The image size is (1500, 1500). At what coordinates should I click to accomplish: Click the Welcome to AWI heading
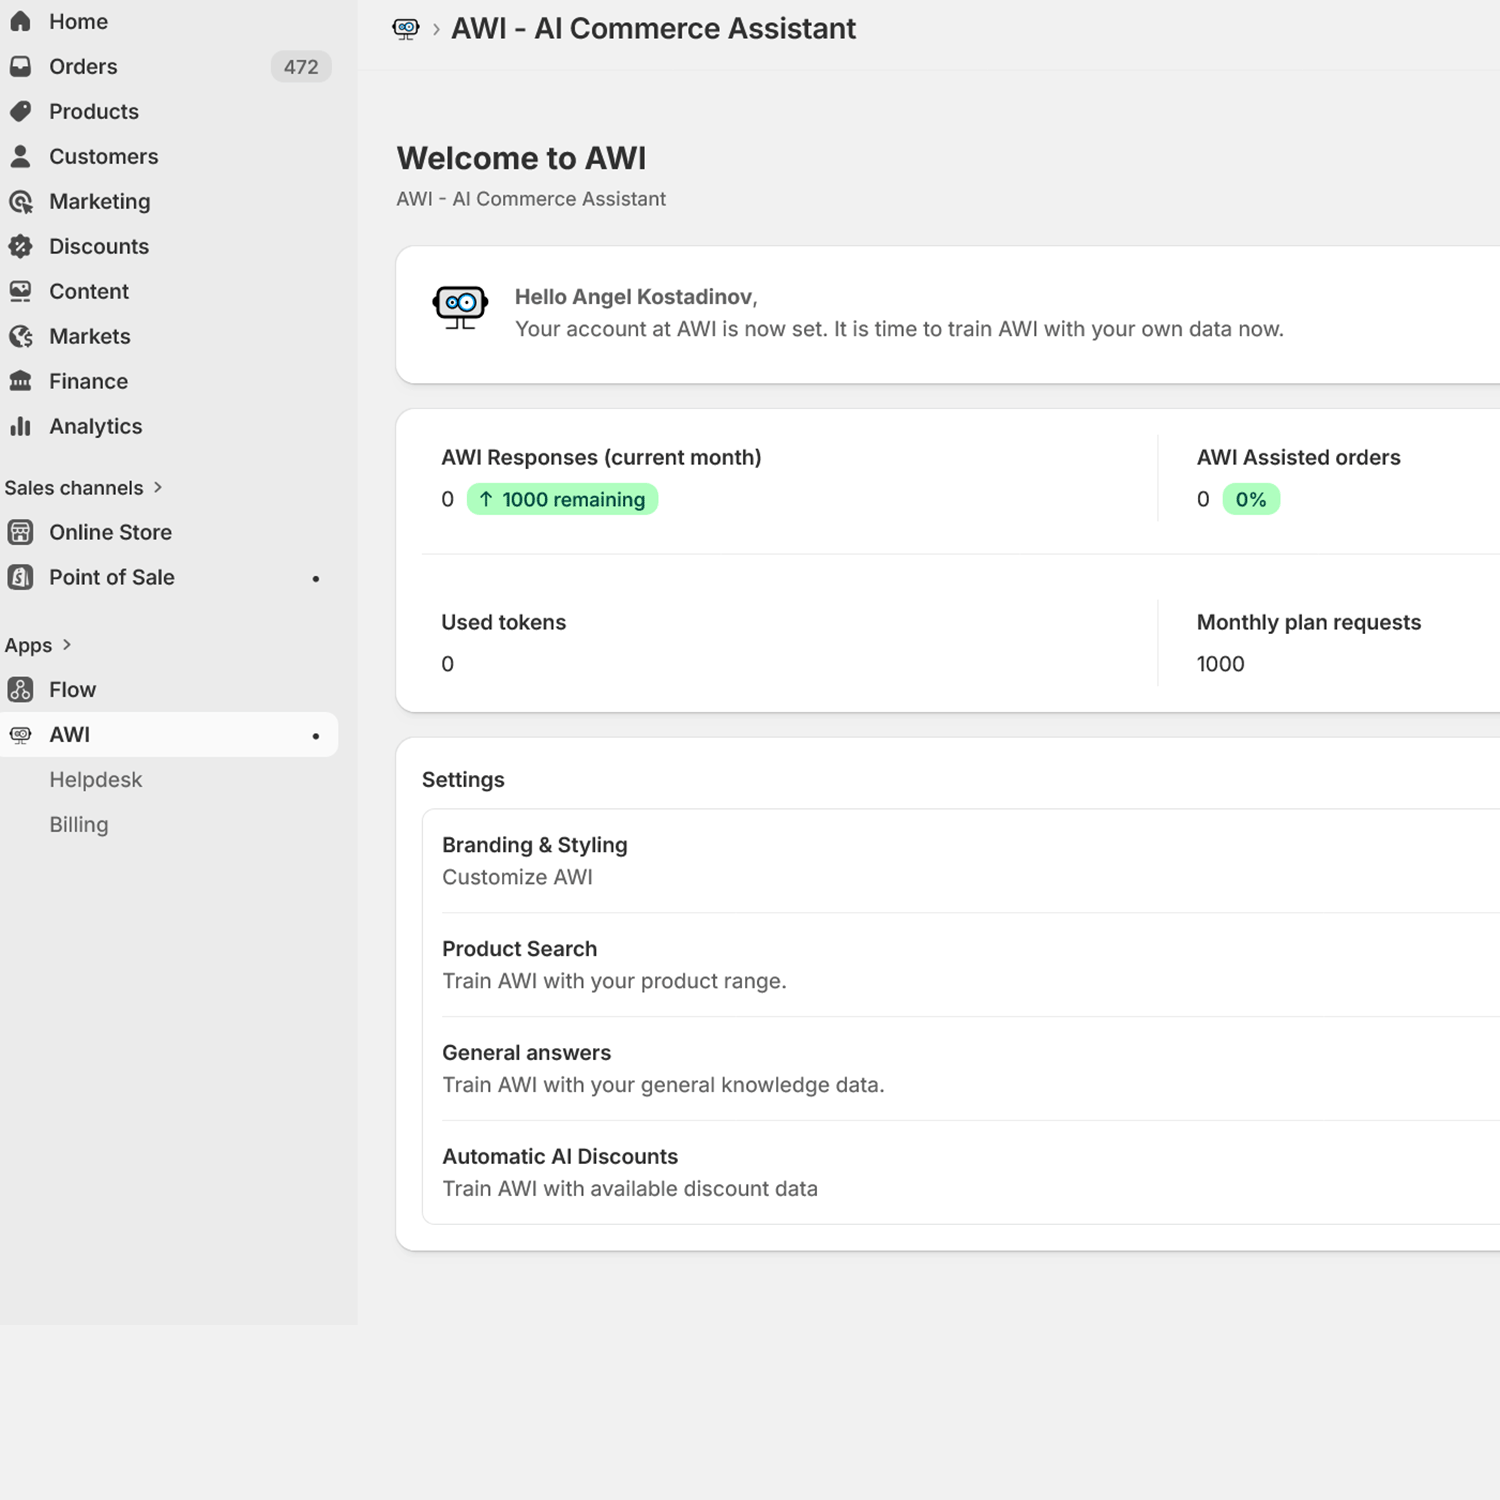point(521,158)
